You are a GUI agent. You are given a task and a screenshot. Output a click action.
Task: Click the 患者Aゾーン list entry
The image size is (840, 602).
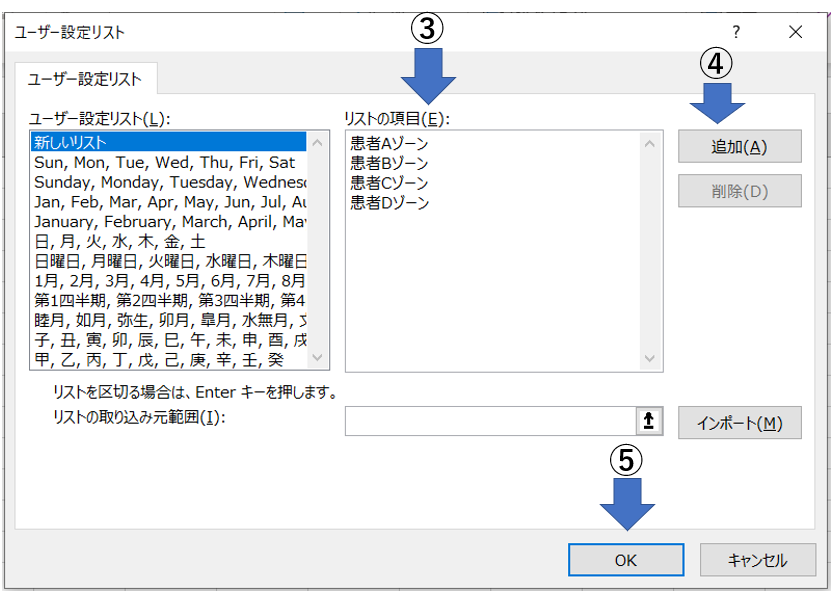coord(389,144)
